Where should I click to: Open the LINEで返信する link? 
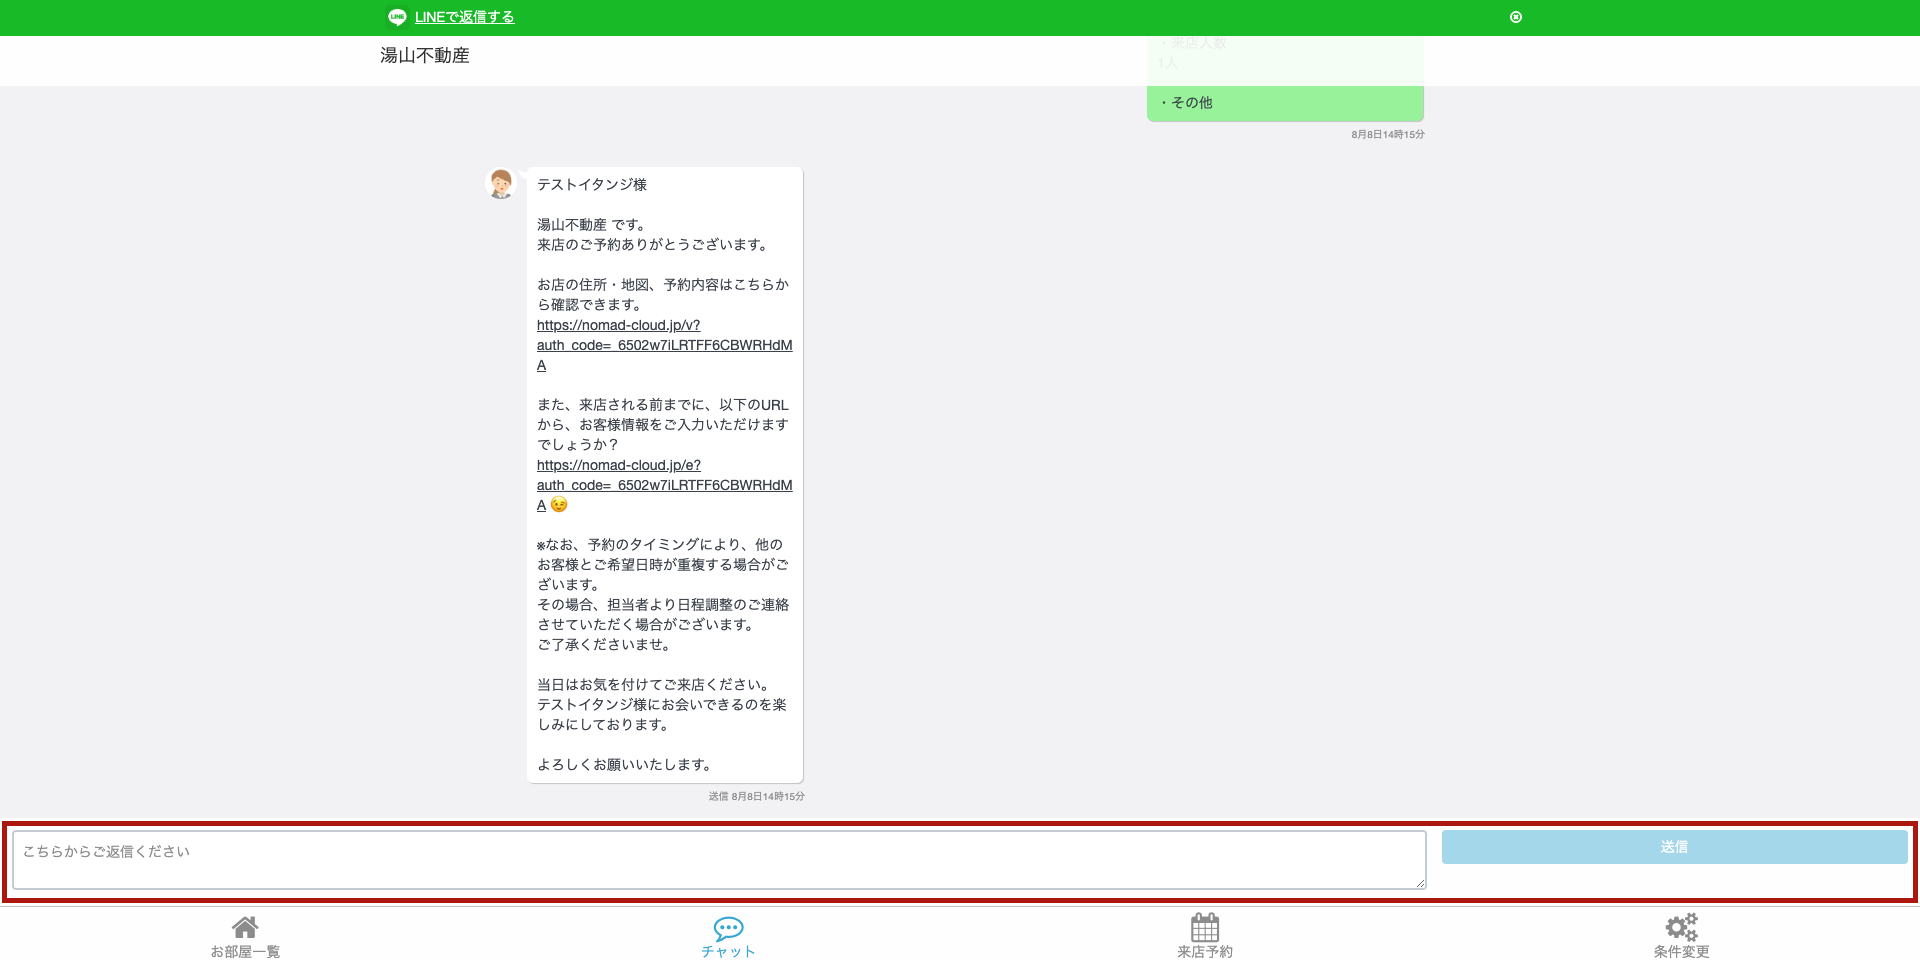464,17
